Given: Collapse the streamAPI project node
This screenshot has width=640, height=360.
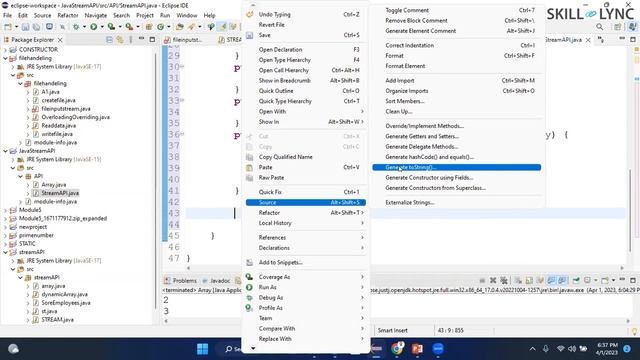Looking at the screenshot, I should point(5,252).
